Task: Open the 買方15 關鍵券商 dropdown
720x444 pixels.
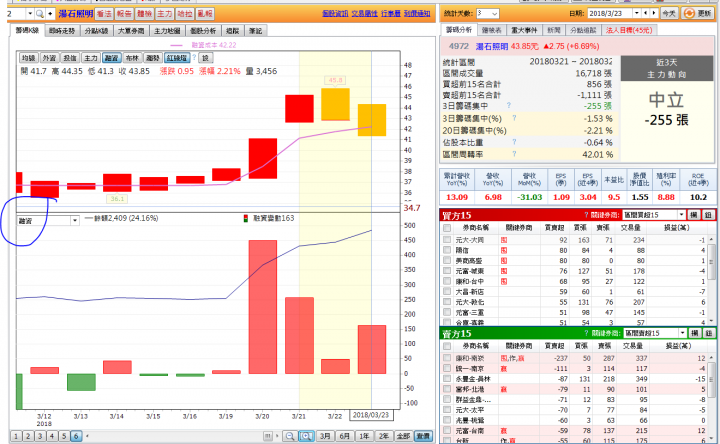Action: [654, 215]
